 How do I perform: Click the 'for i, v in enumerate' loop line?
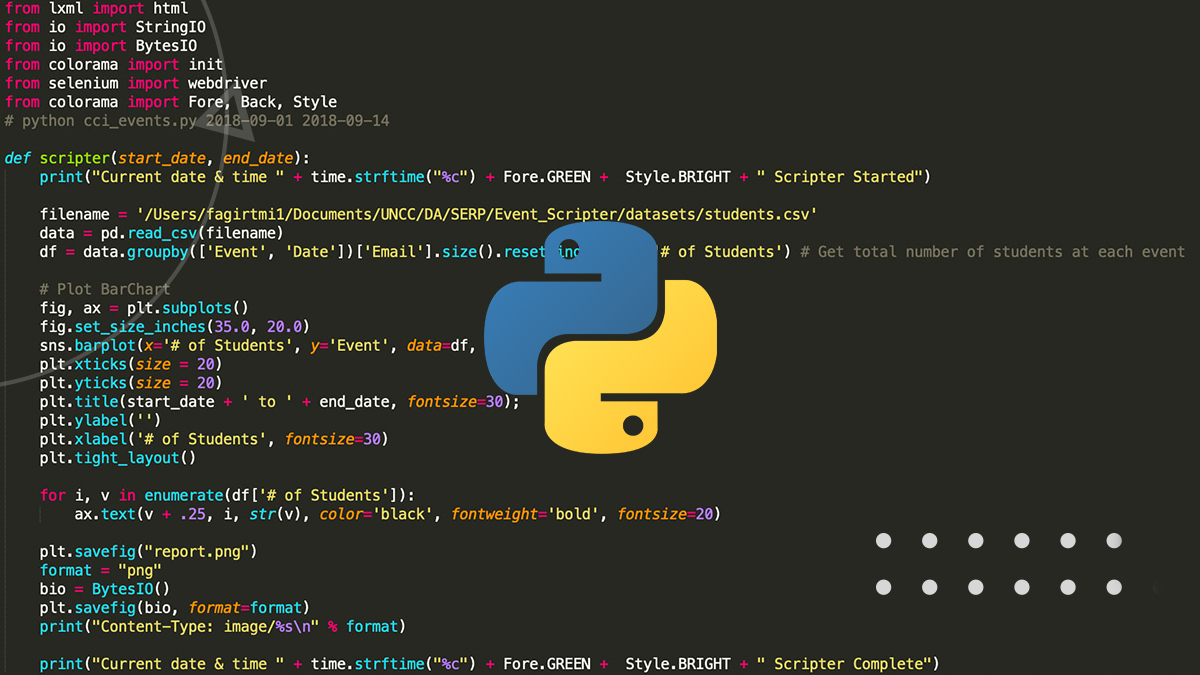click(227, 495)
